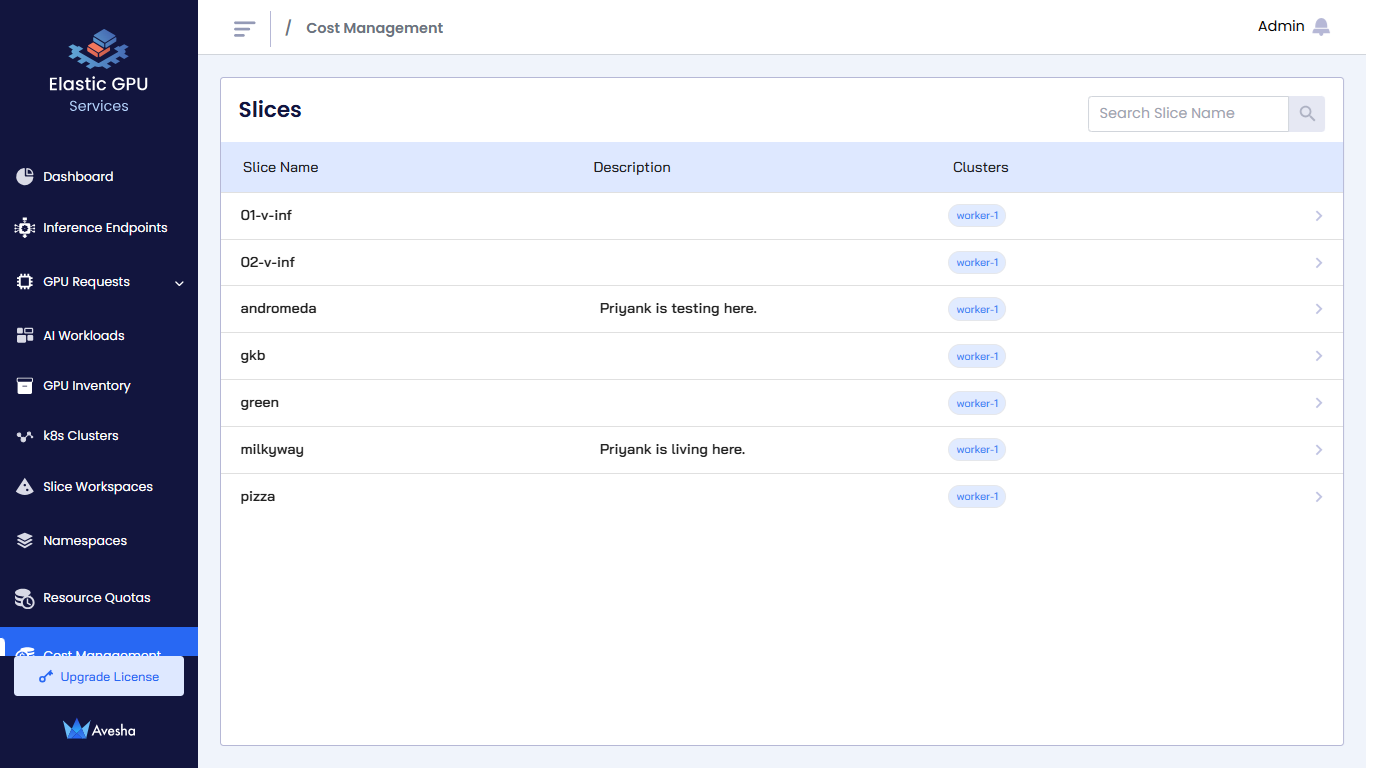Screen dimensions: 1375x782
Task: Click the Slice Workspaces pizza icon
Action: click(25, 487)
